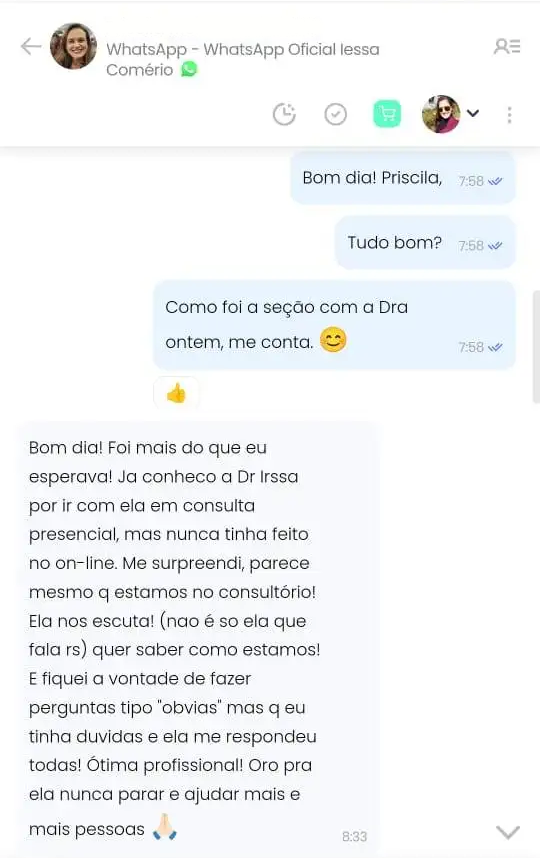
Task: Open the three-dot options menu
Action: (509, 115)
